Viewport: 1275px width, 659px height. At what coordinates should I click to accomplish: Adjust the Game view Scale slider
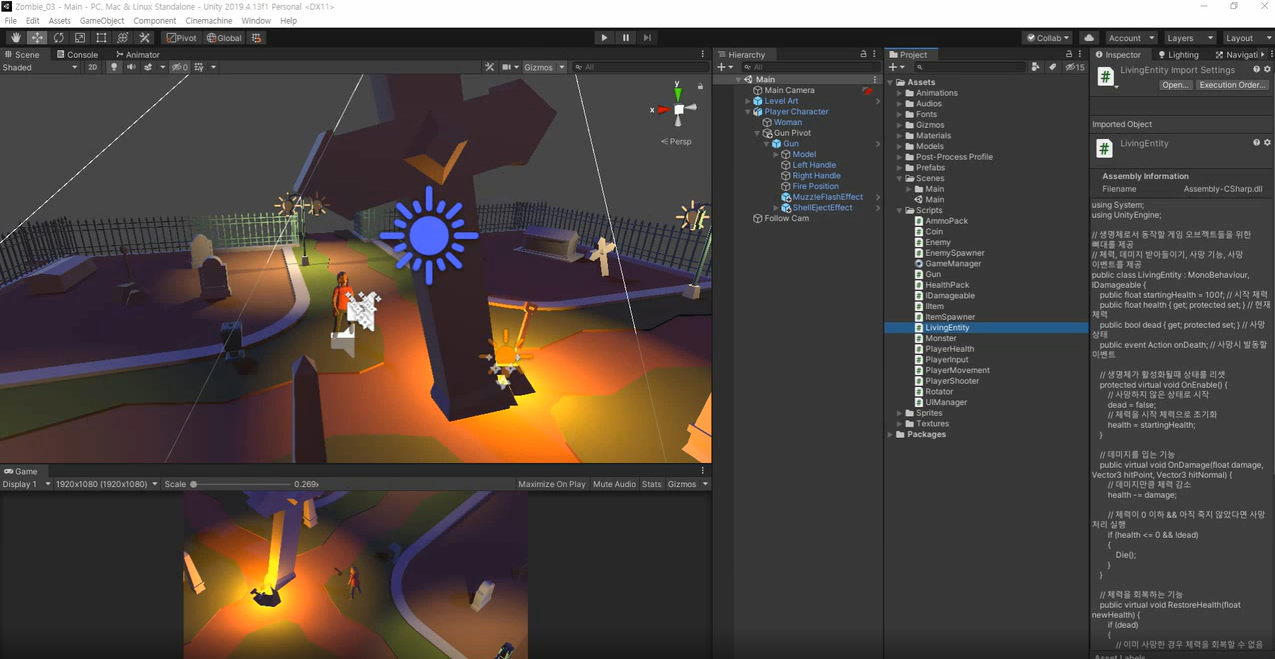(194, 484)
